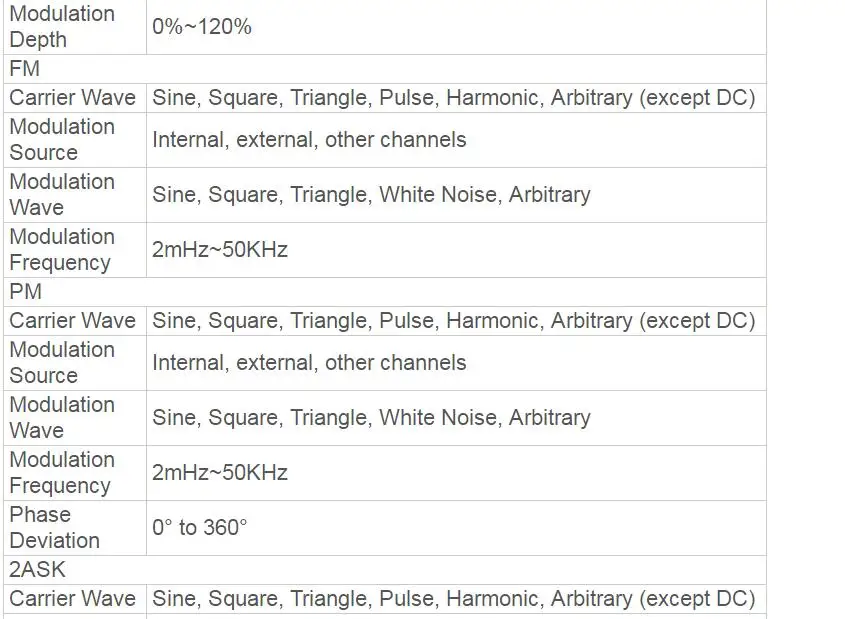845x619 pixels.
Task: Select the 0%~120% depth value
Action: 202,27
